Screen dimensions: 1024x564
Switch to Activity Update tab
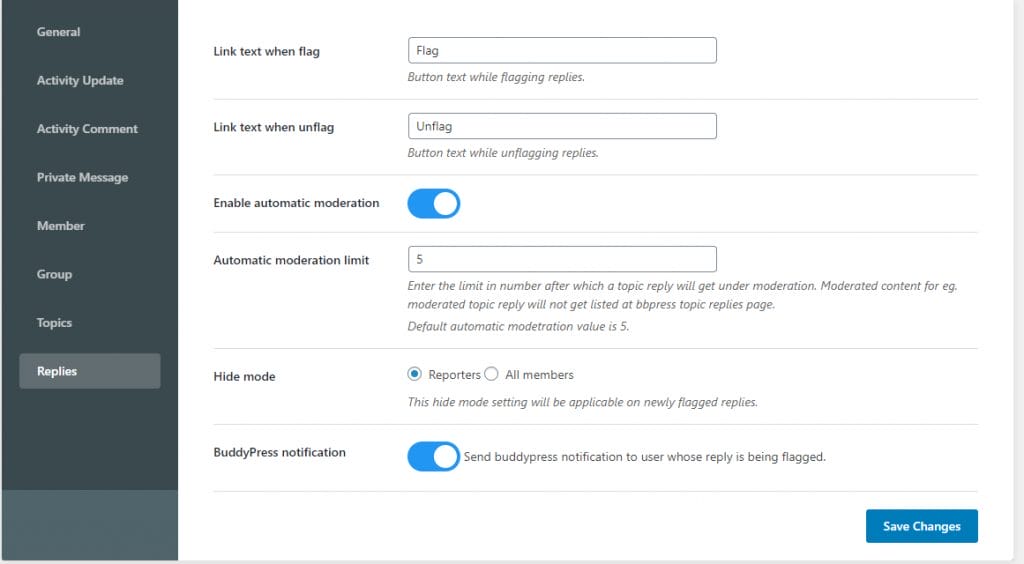coord(80,80)
